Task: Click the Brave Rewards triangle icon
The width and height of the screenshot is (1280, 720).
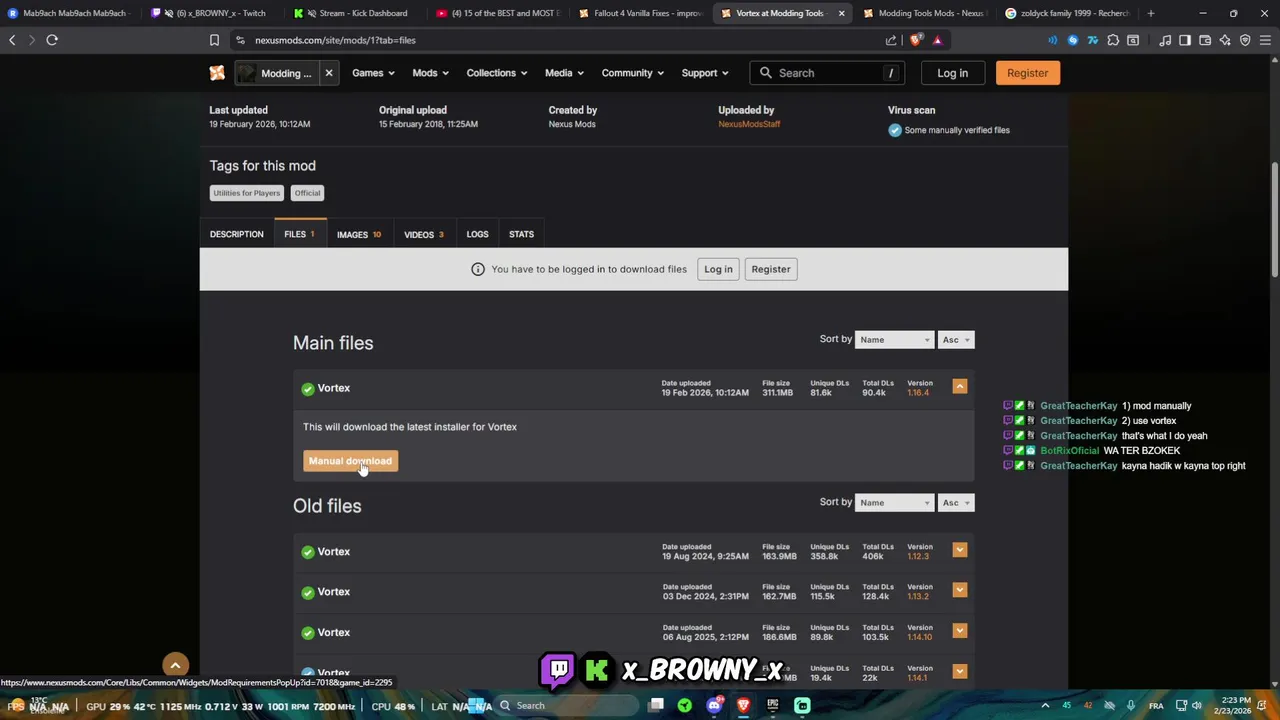Action: [937, 40]
